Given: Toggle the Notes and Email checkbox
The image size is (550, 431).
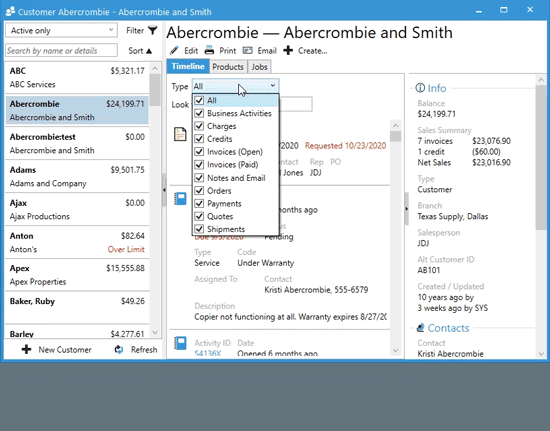Looking at the screenshot, I should click(x=199, y=178).
